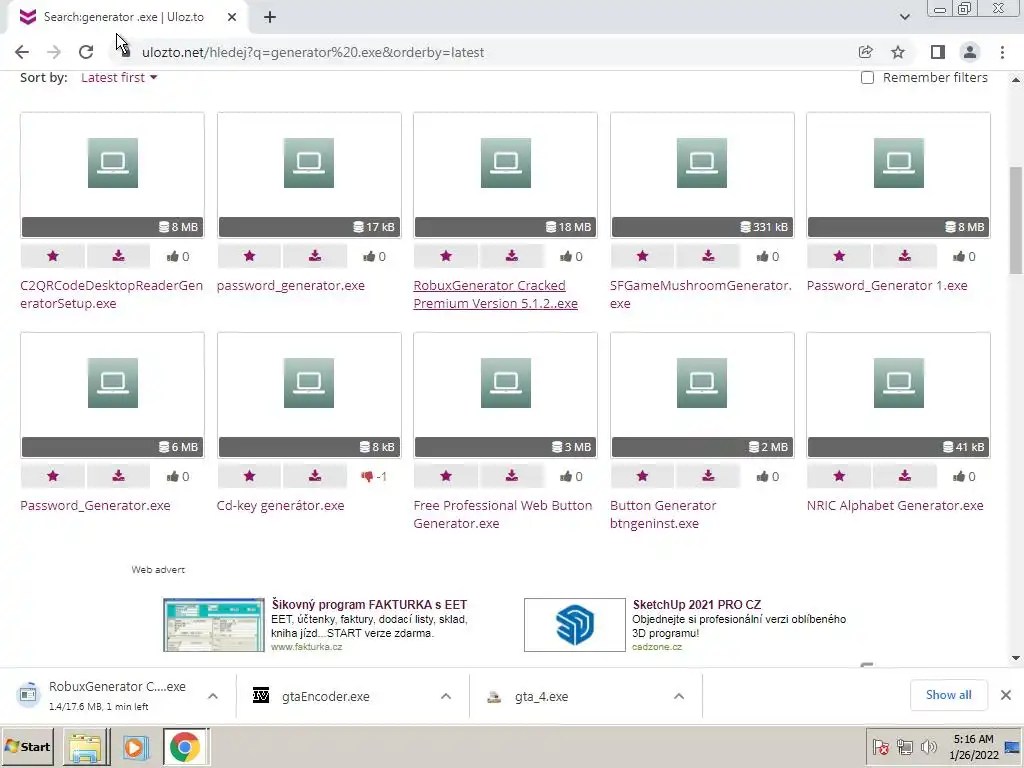This screenshot has height=768, width=1024.
Task: Close the Uloz.to tab
Action: point(232,17)
